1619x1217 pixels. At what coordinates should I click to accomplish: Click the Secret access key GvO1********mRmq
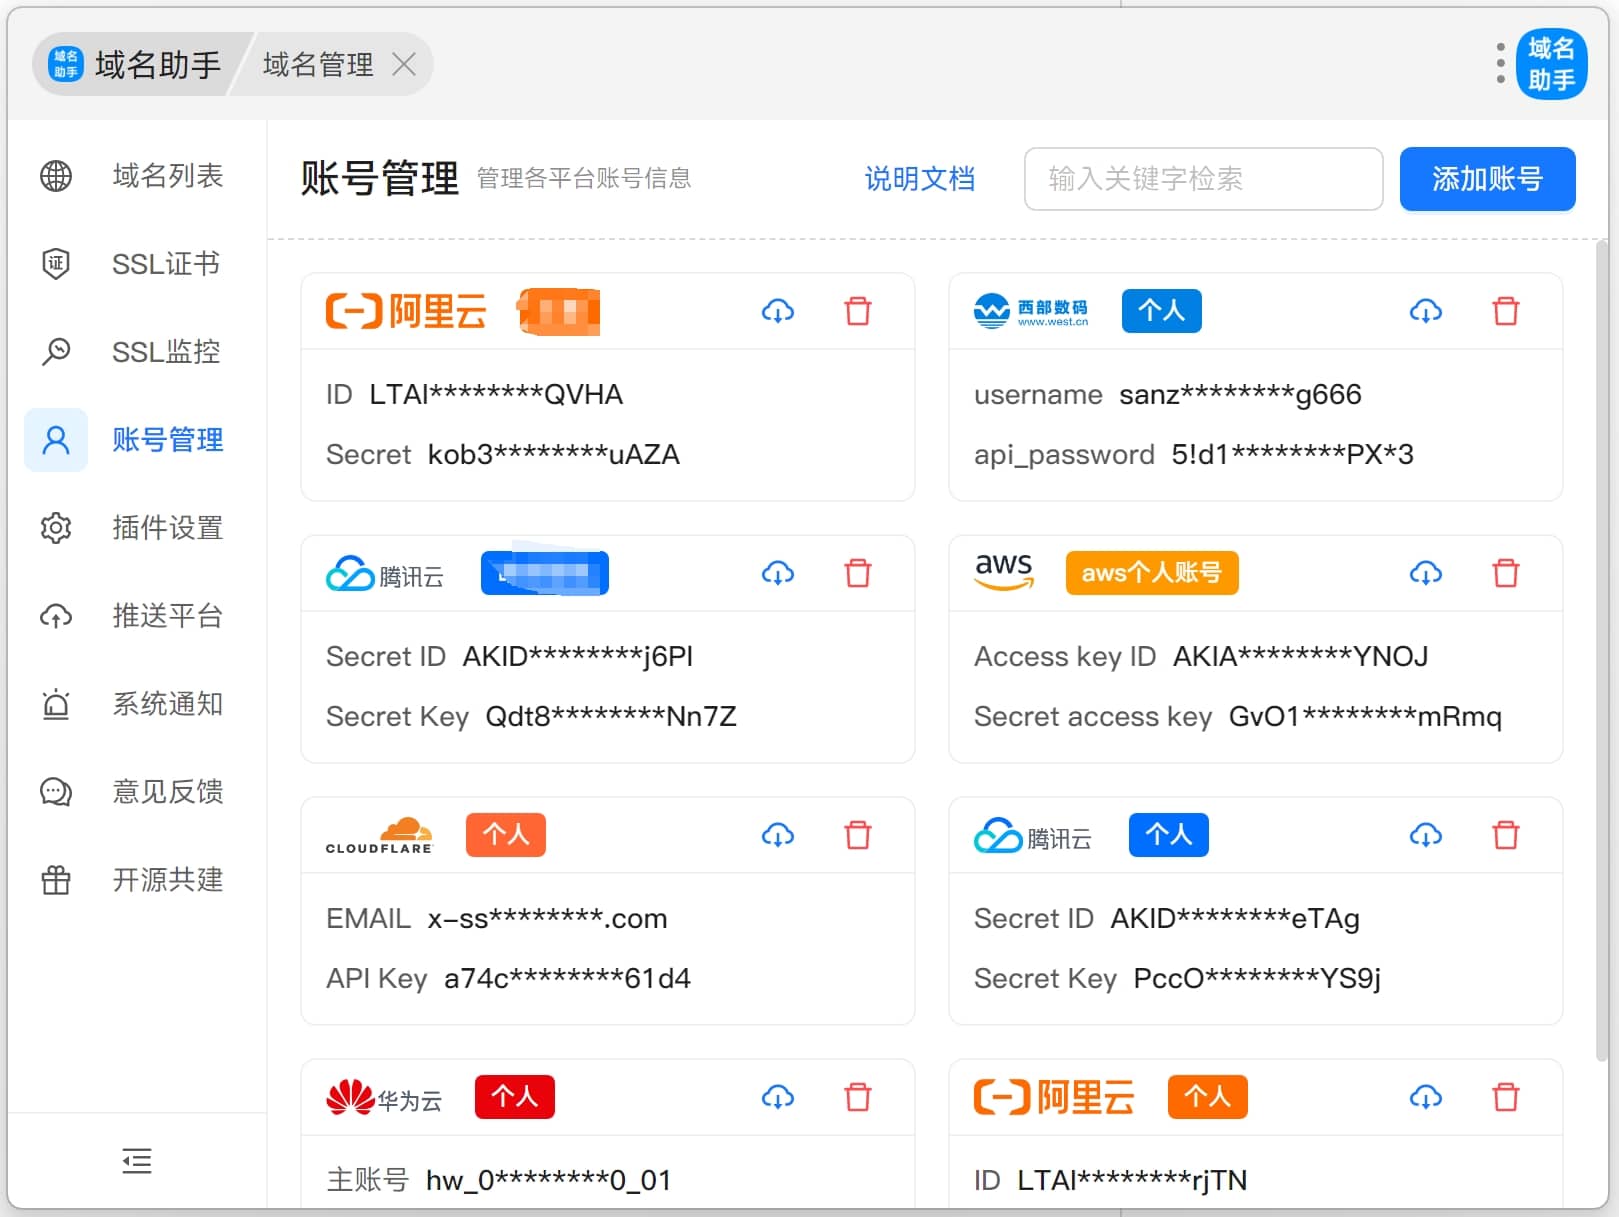pyautogui.click(x=1365, y=717)
